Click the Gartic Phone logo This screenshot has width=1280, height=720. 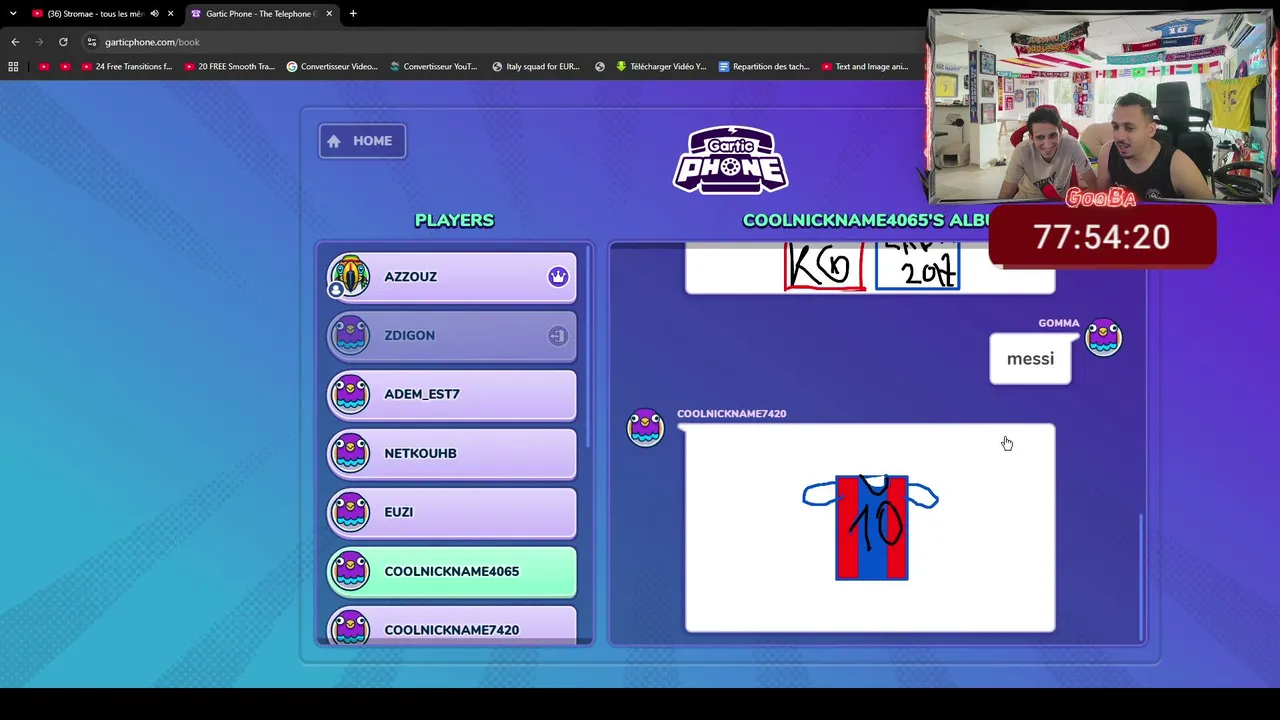coord(731,159)
